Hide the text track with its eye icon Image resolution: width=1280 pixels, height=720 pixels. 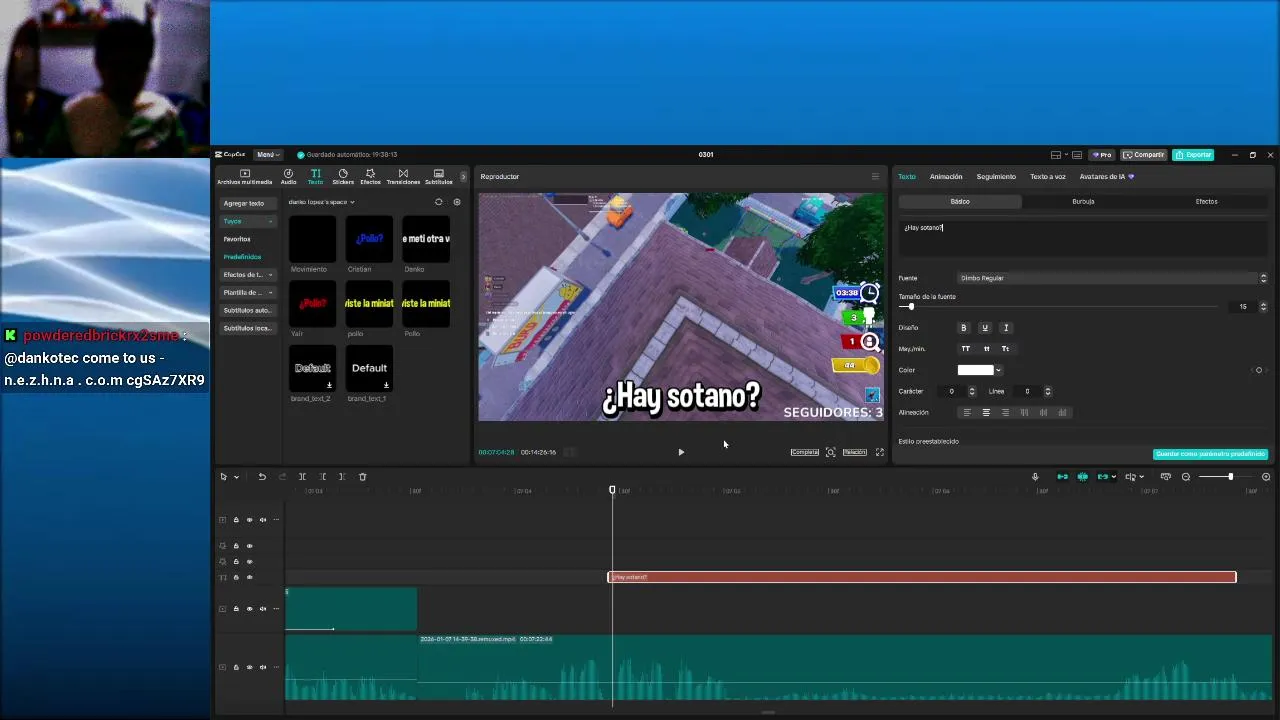(x=249, y=577)
